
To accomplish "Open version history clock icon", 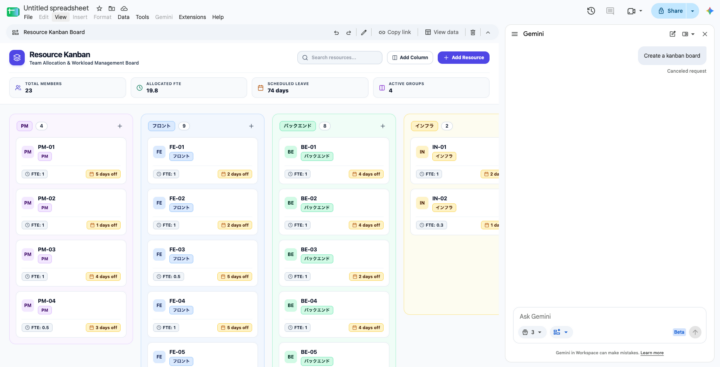I will (591, 11).
